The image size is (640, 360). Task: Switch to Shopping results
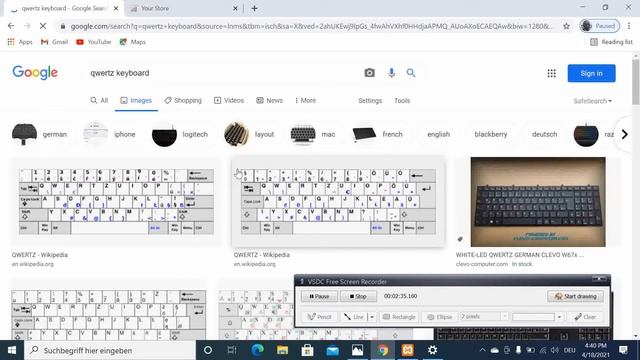point(183,100)
